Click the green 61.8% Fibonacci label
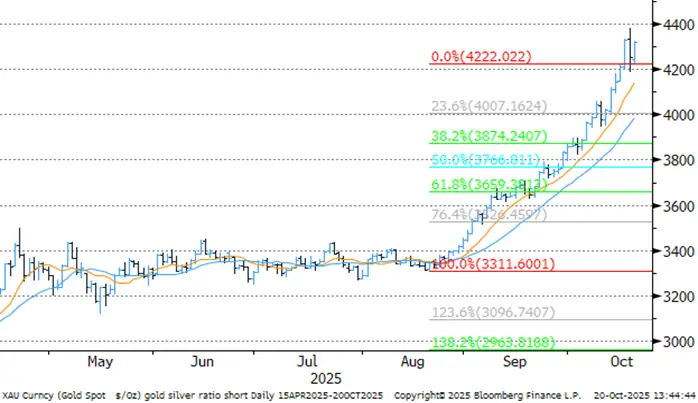The height and width of the screenshot is (403, 698). click(x=485, y=184)
